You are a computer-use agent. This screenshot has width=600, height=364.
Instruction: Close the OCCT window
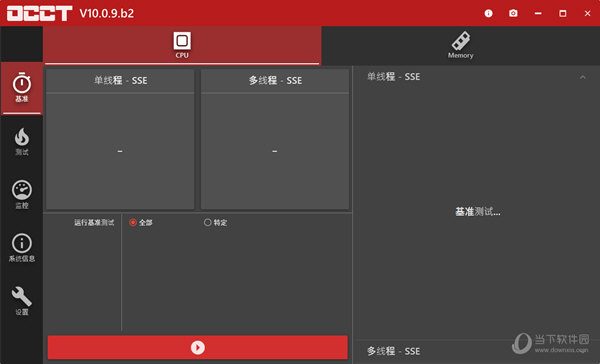click(587, 13)
